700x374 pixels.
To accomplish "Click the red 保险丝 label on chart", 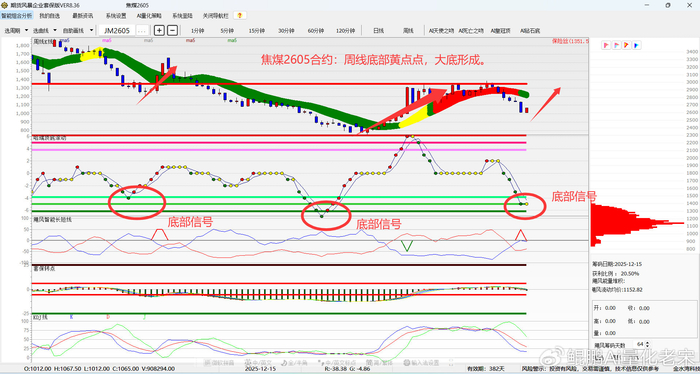I will click(571, 41).
